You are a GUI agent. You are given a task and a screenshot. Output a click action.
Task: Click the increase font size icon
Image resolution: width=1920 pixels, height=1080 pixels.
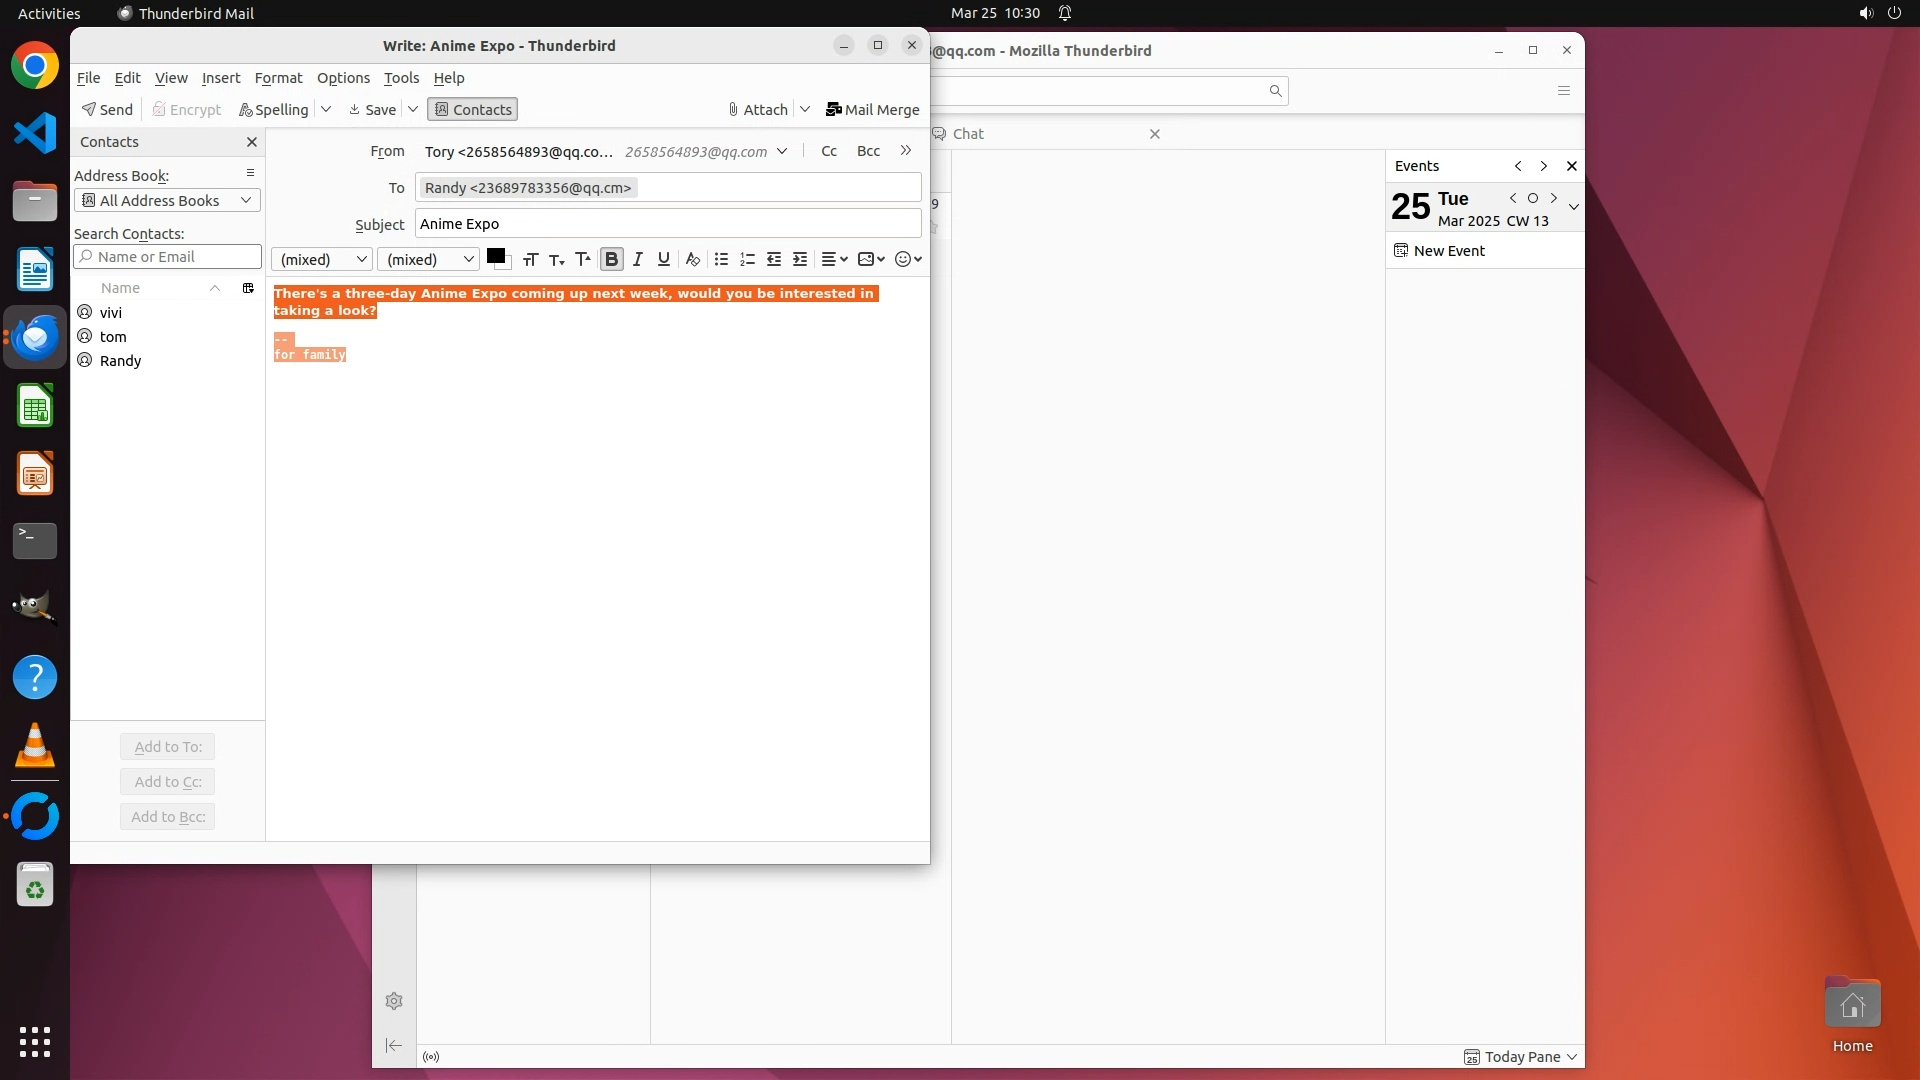tap(583, 259)
